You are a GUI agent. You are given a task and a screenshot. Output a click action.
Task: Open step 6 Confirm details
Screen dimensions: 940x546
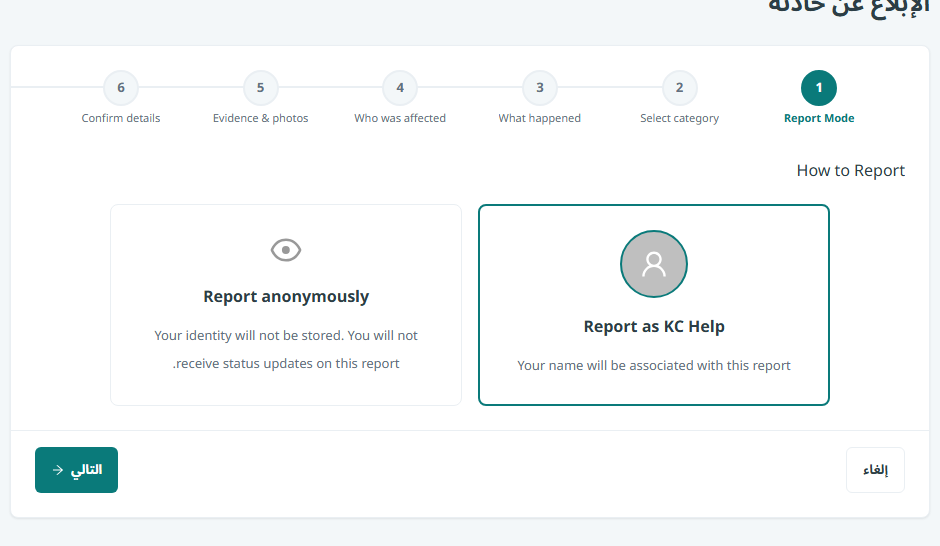tap(120, 88)
